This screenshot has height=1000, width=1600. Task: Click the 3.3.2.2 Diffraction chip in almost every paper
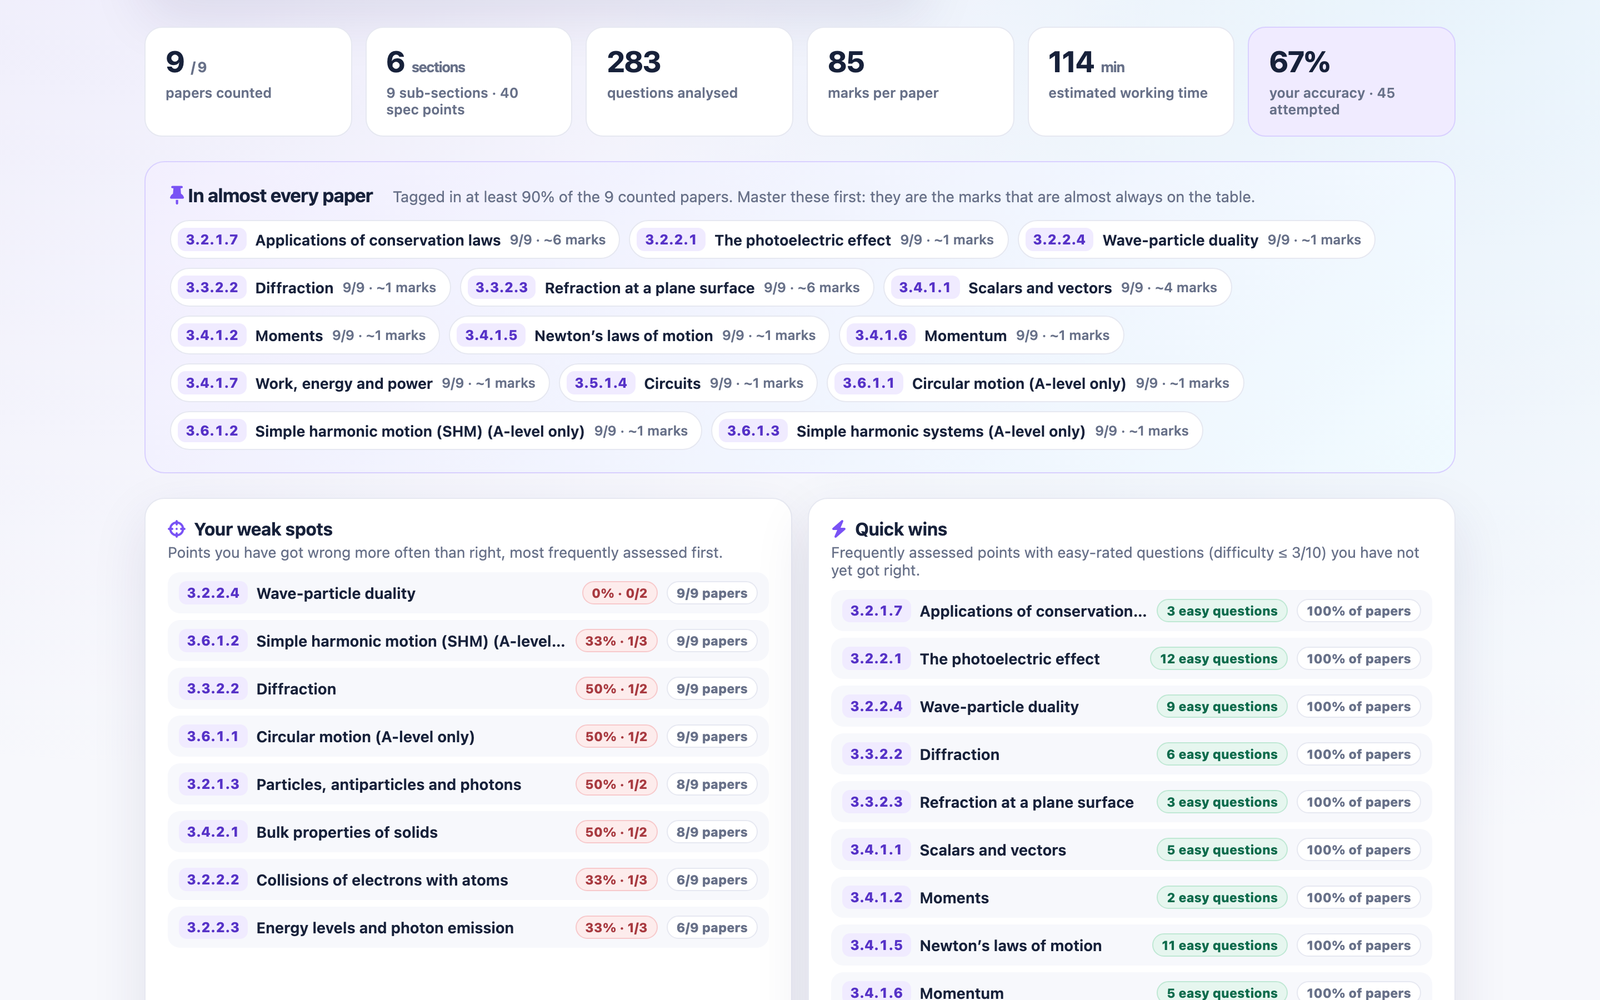click(310, 288)
